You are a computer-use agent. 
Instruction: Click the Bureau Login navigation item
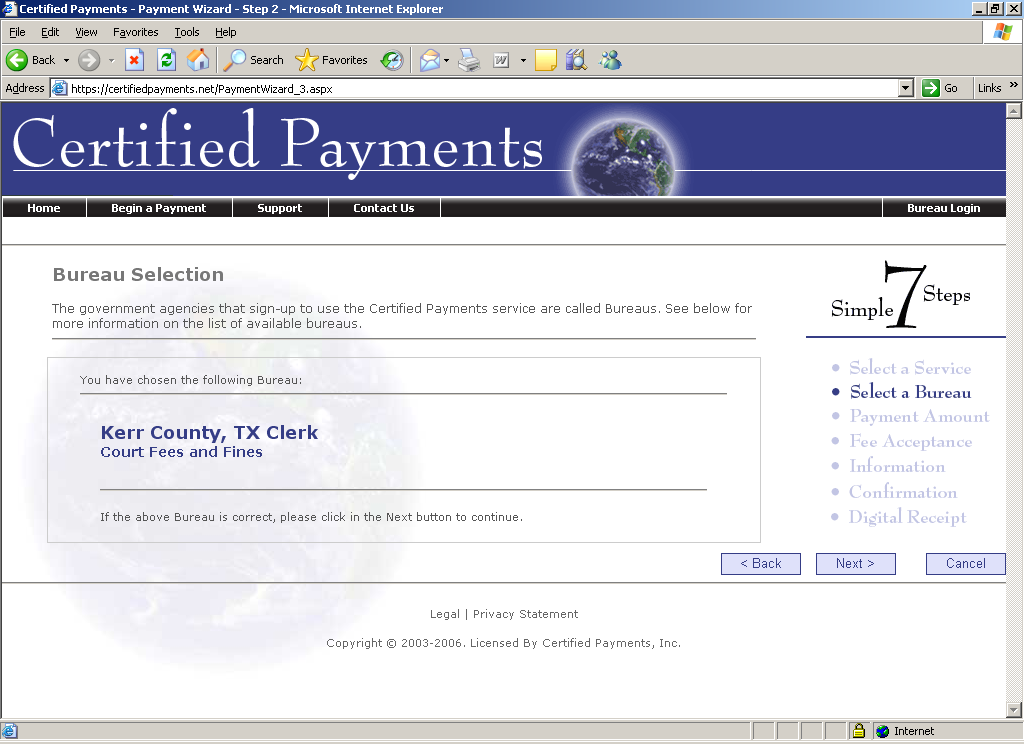(943, 208)
